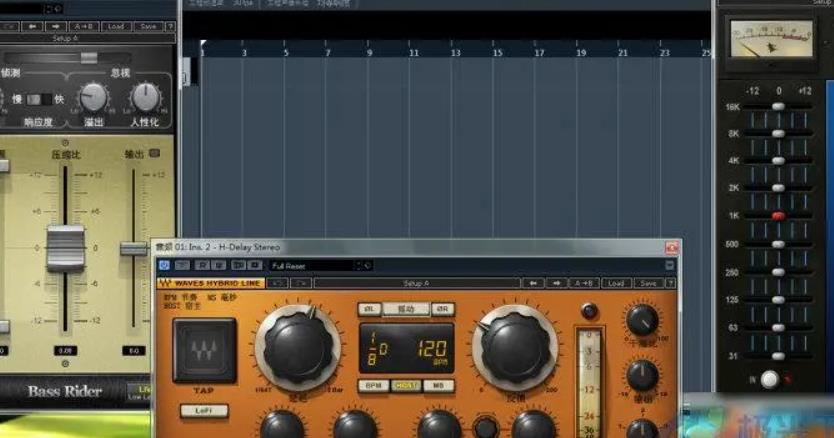The width and height of the screenshot is (834, 438).
Task: Click the redo arrow in H-Delay toolbar
Action: [301, 283]
